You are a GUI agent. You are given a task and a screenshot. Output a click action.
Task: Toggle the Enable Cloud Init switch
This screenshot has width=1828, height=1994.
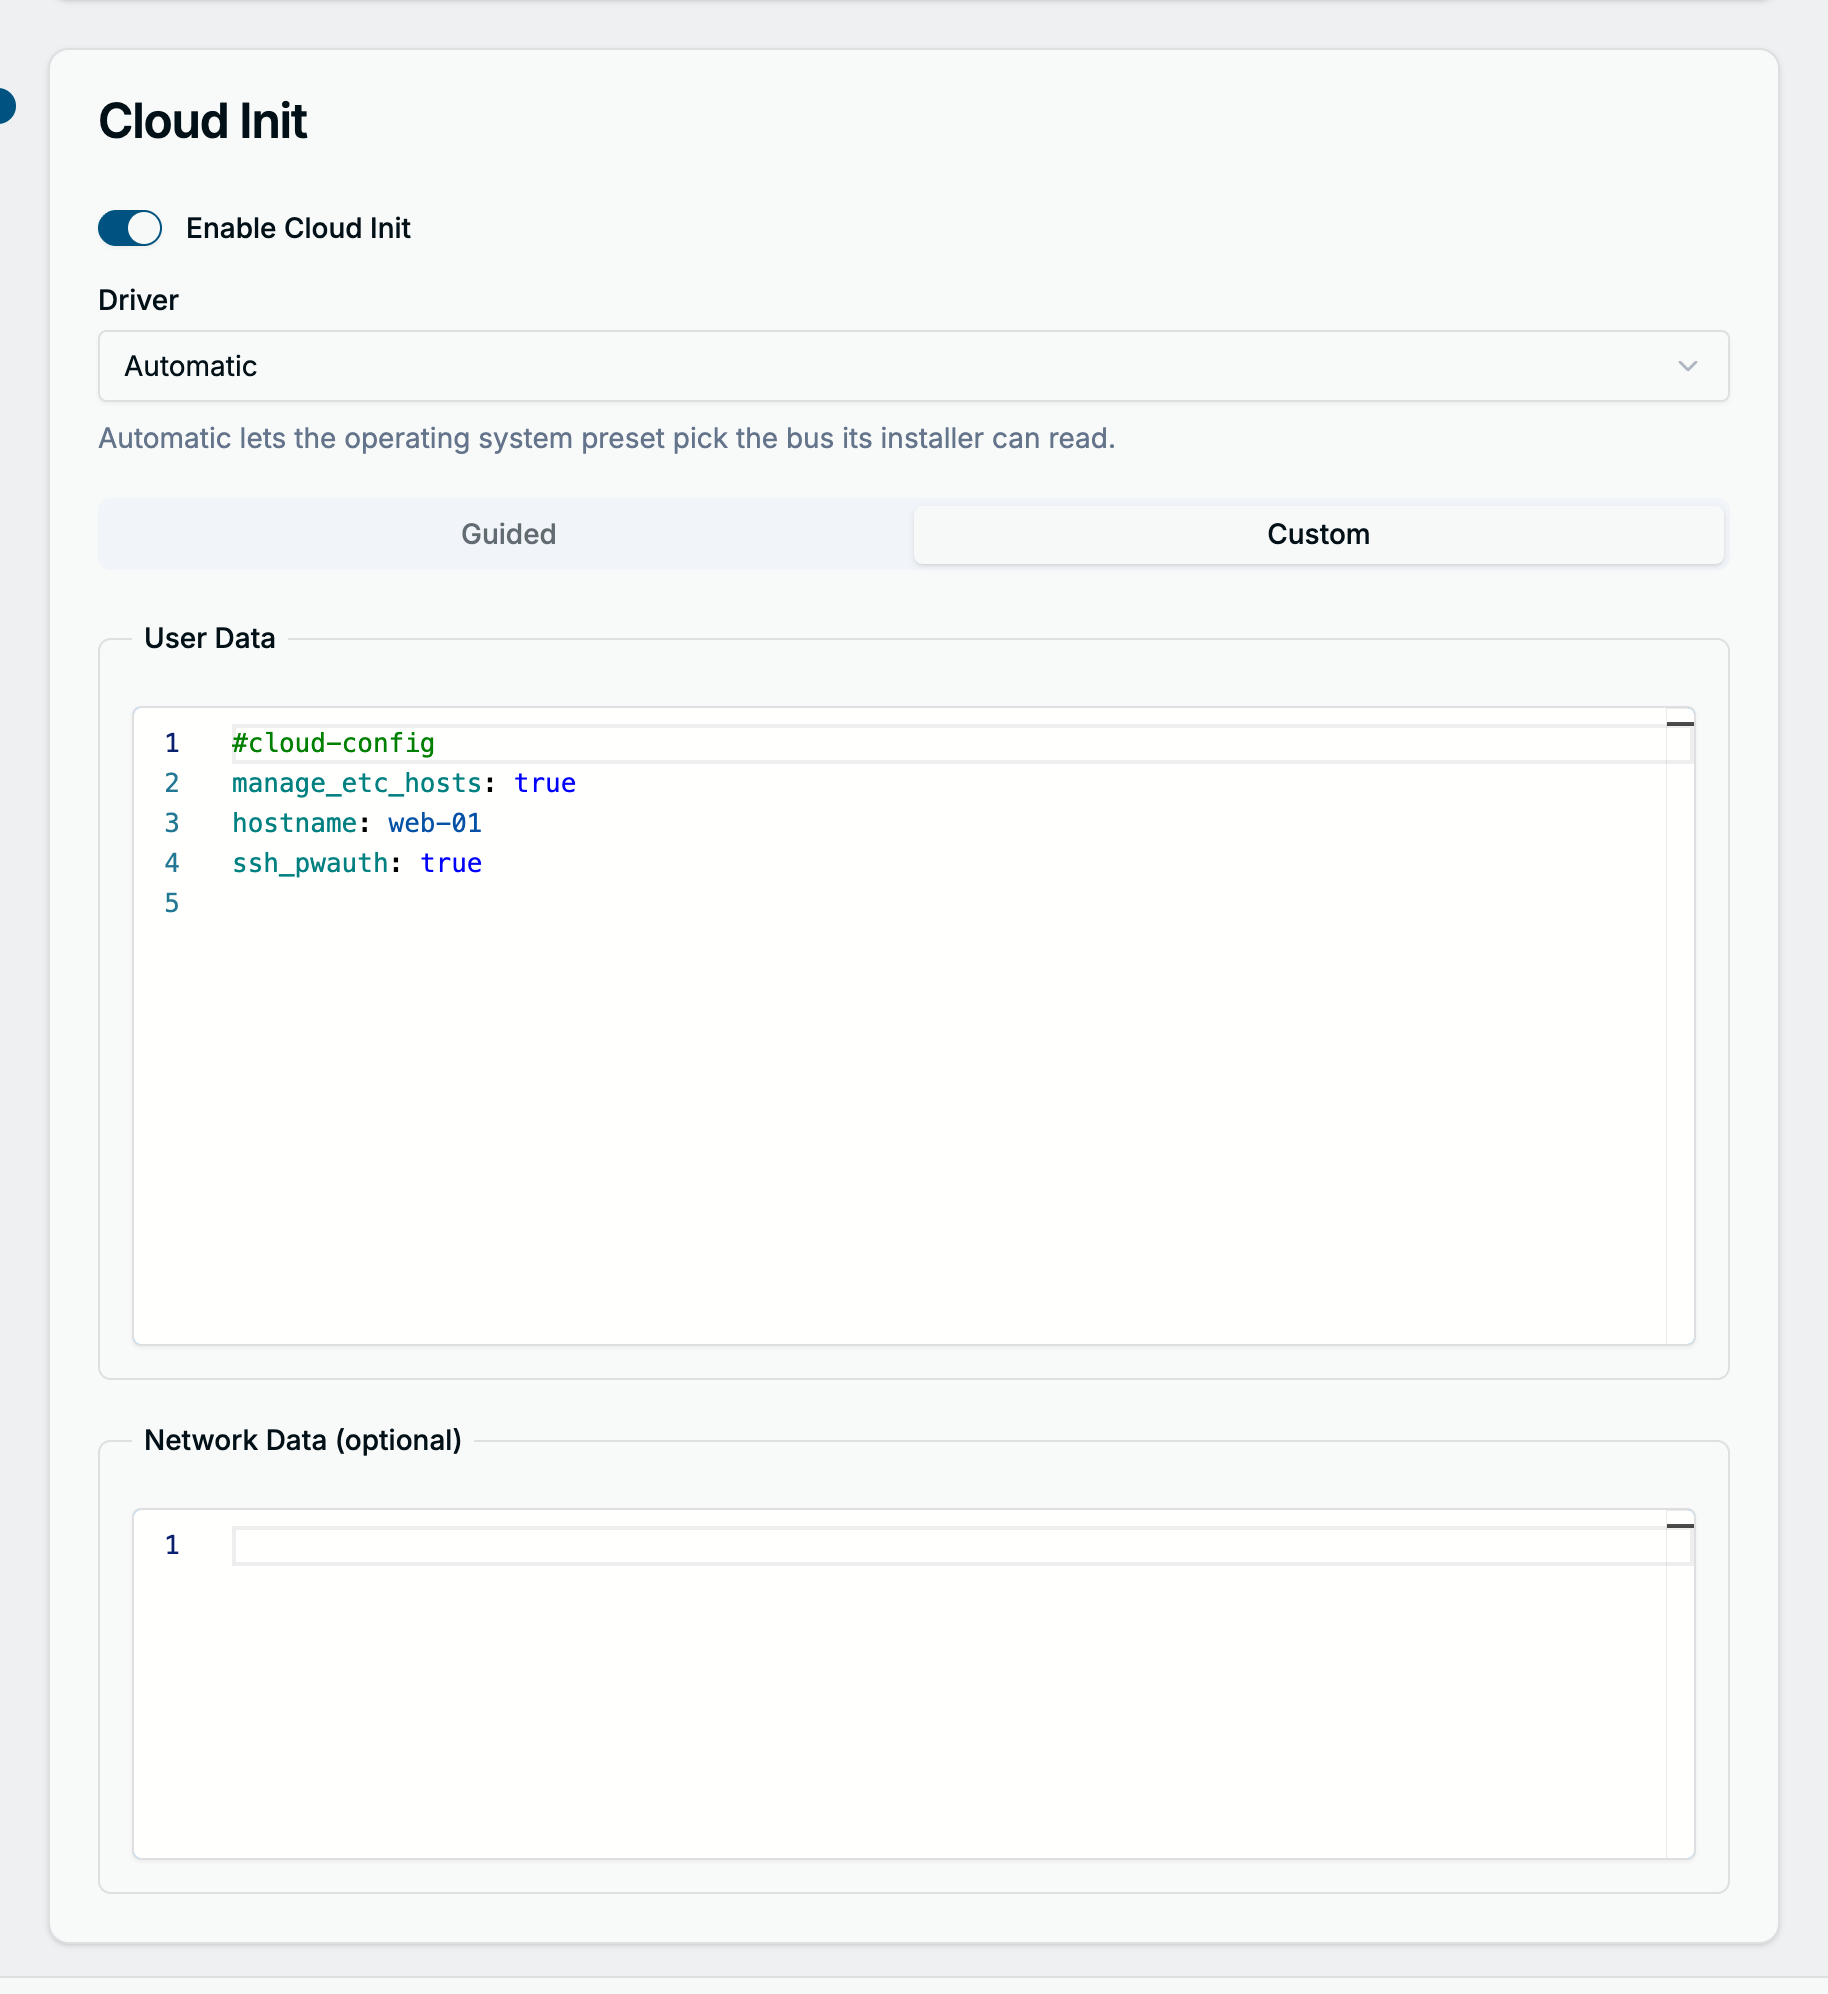tap(130, 228)
